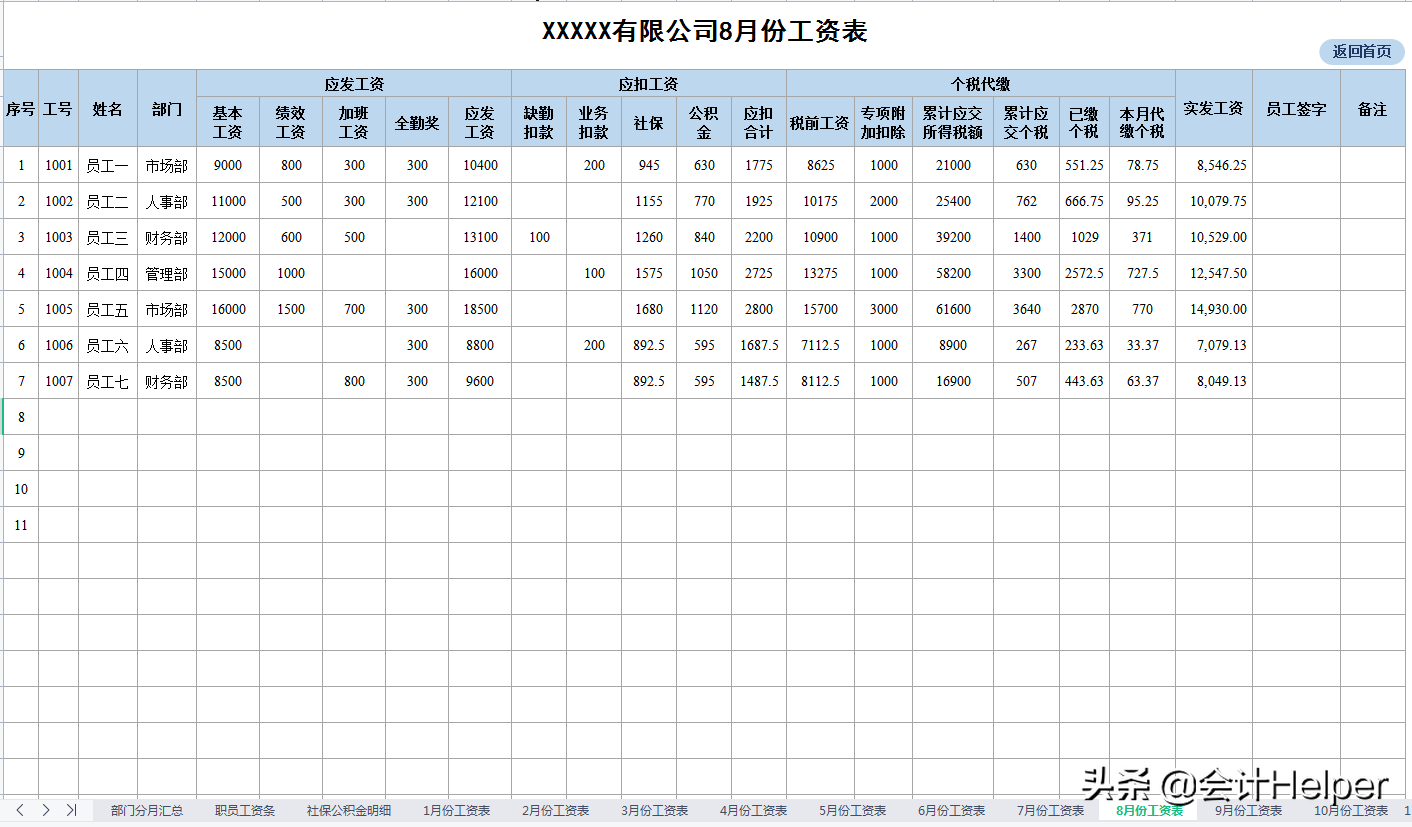Select the 员工签字 header cell
Image resolution: width=1412 pixels, height=827 pixels.
coord(1297,109)
